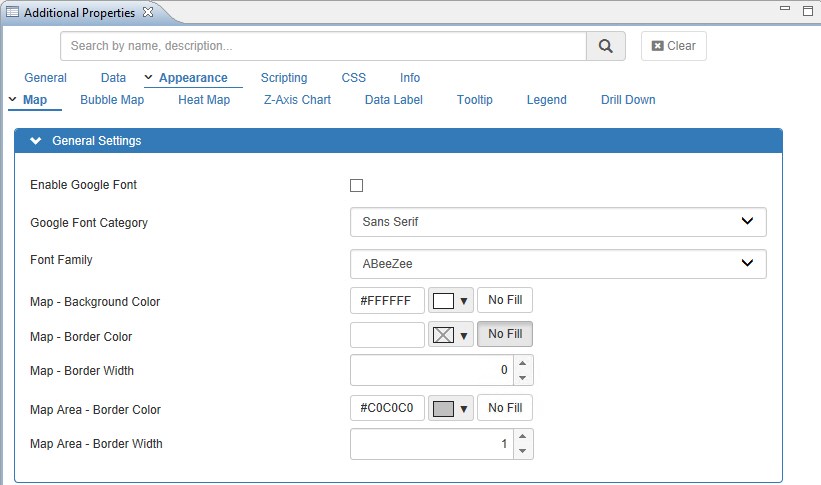The width and height of the screenshot is (821, 485).
Task: Focus the property search text field
Action: 323,46
